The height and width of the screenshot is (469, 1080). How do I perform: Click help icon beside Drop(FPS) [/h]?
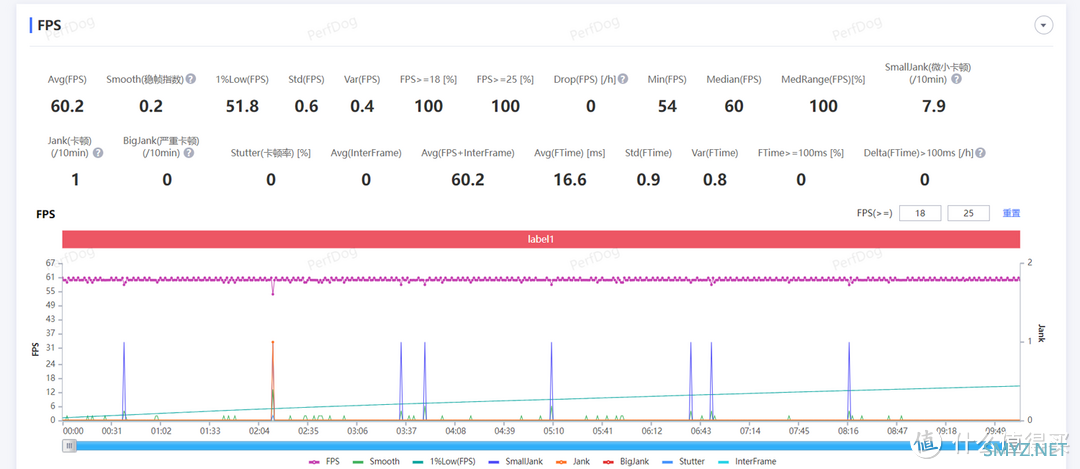(x=623, y=79)
